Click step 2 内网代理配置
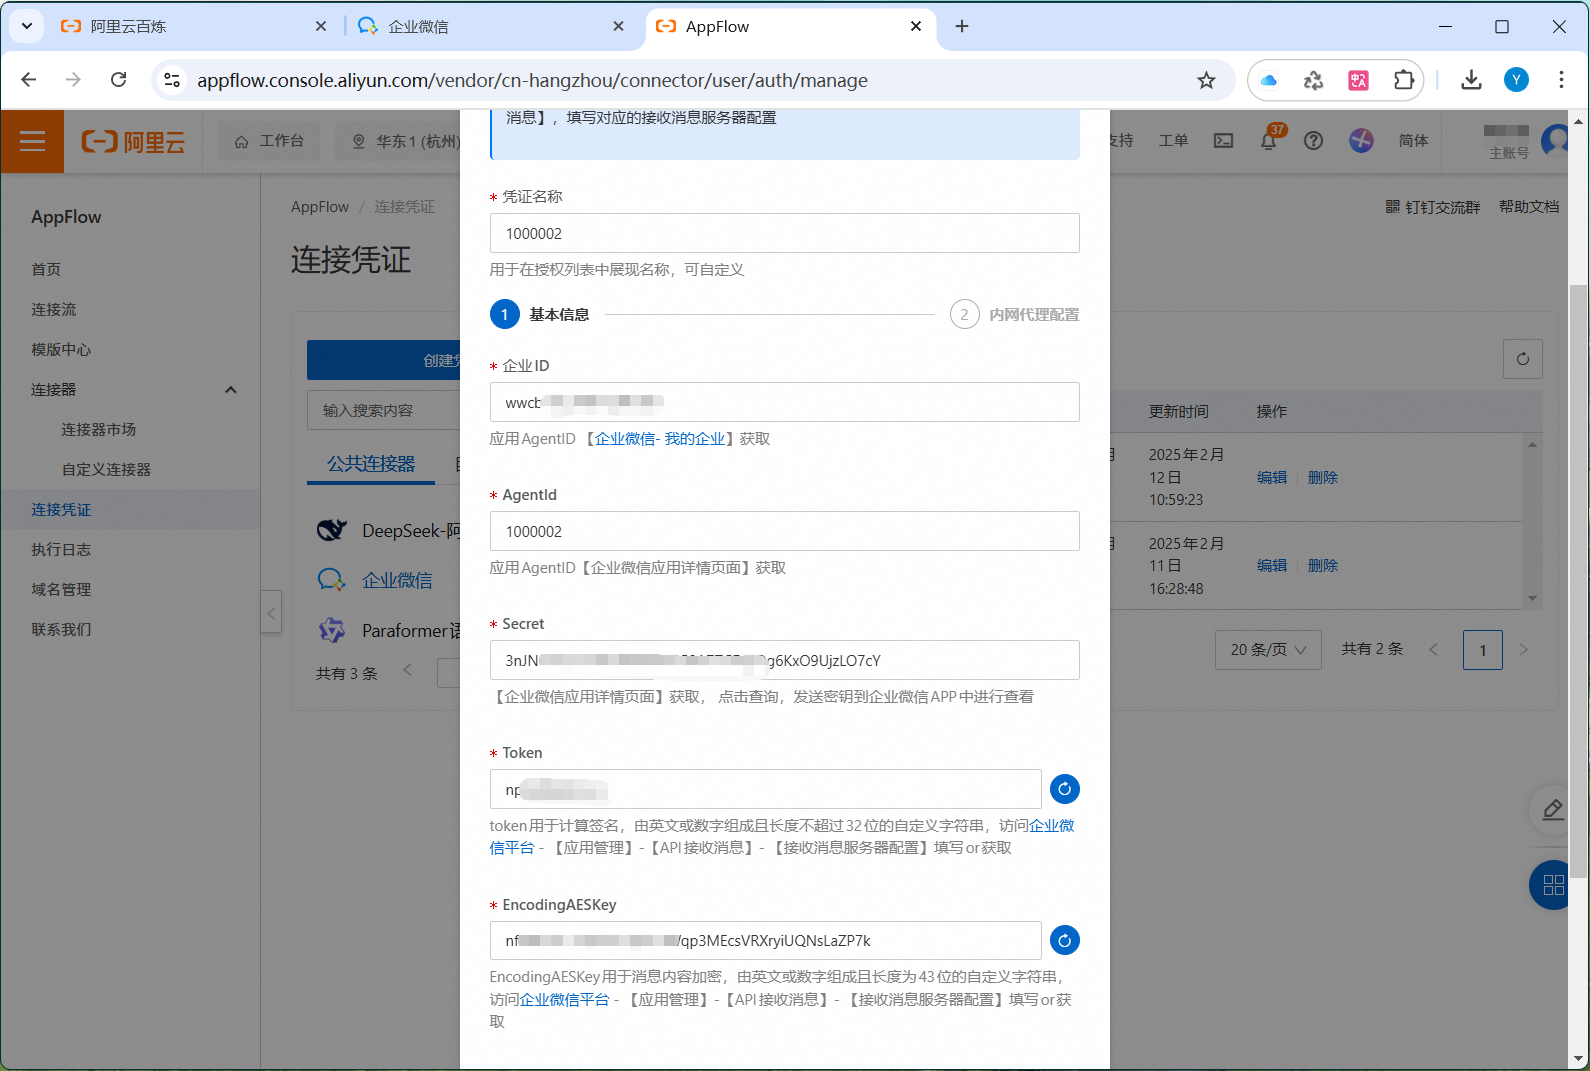The width and height of the screenshot is (1590, 1071). click(1014, 315)
